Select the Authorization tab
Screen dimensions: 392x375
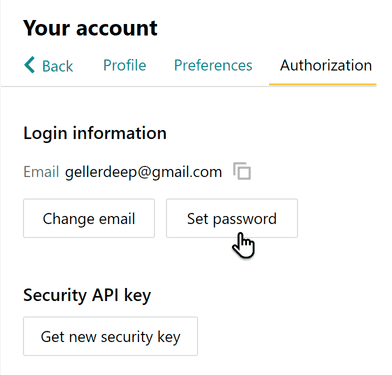326,65
